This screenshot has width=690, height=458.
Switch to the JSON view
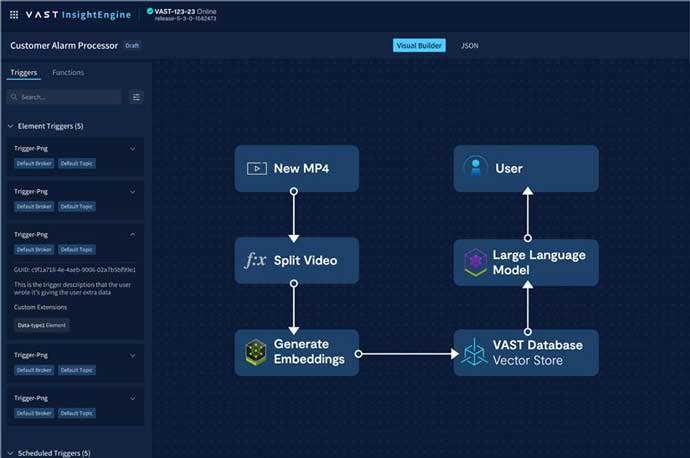point(469,46)
